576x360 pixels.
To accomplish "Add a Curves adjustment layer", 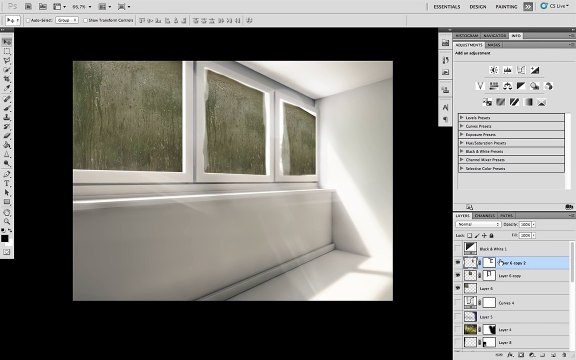I will (521, 70).
